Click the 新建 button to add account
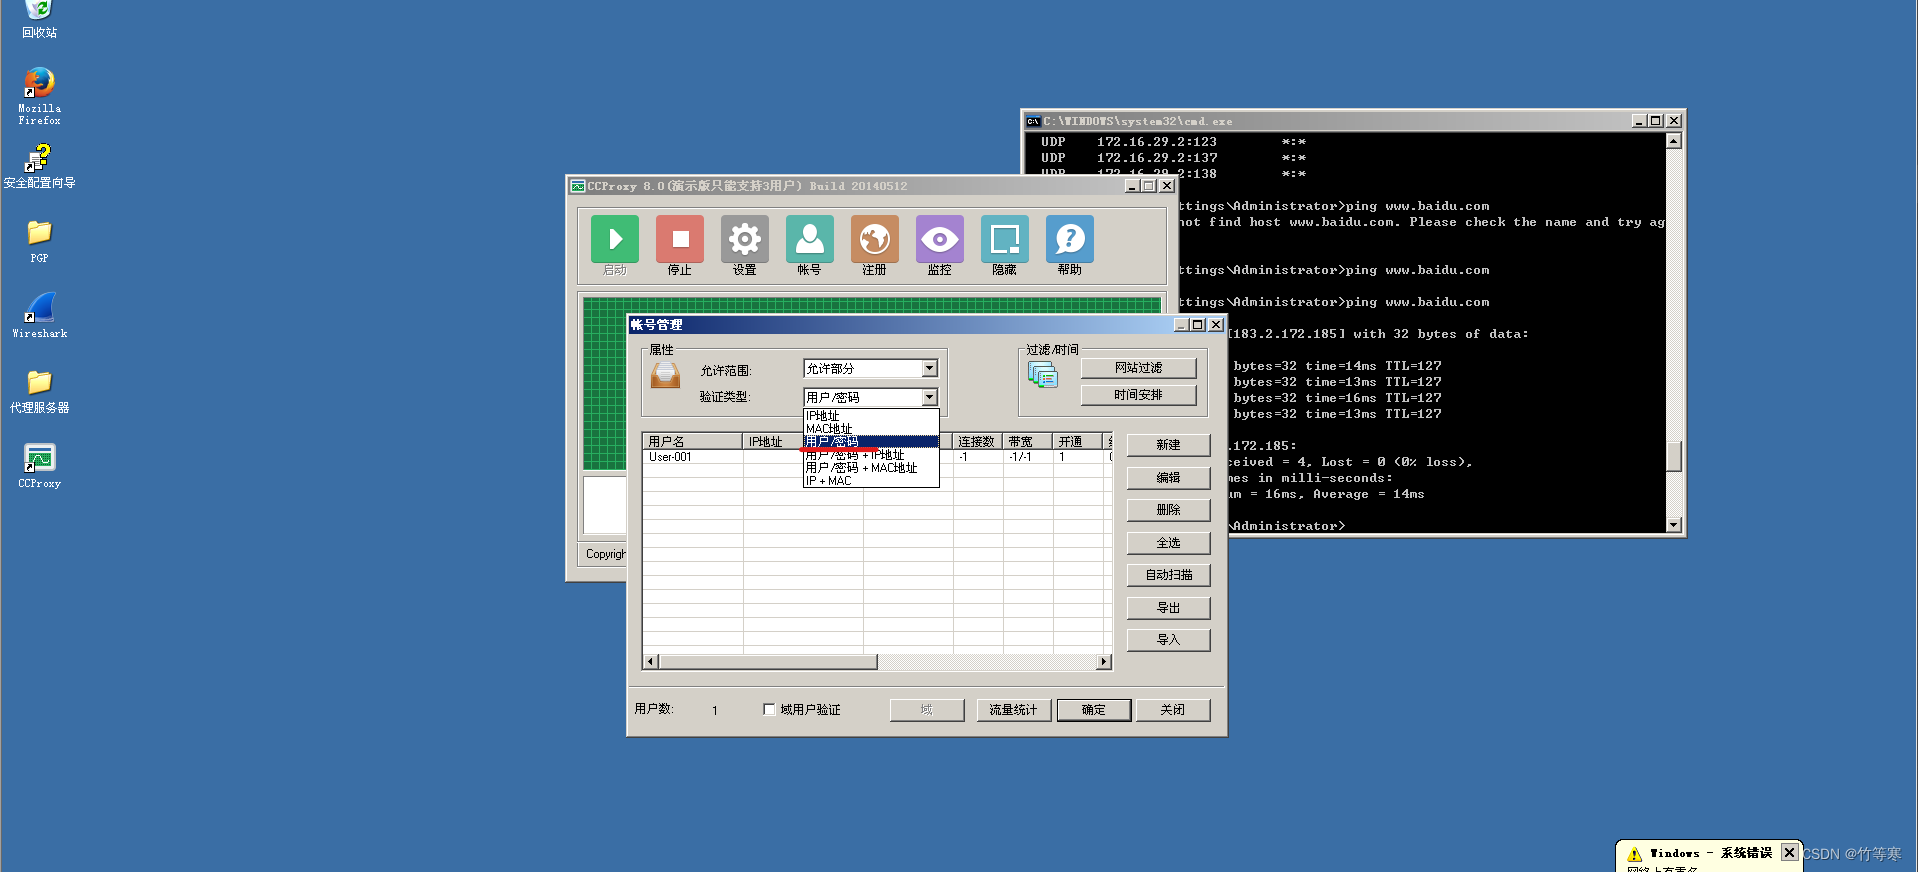The height and width of the screenshot is (872, 1918). pos(1168,445)
